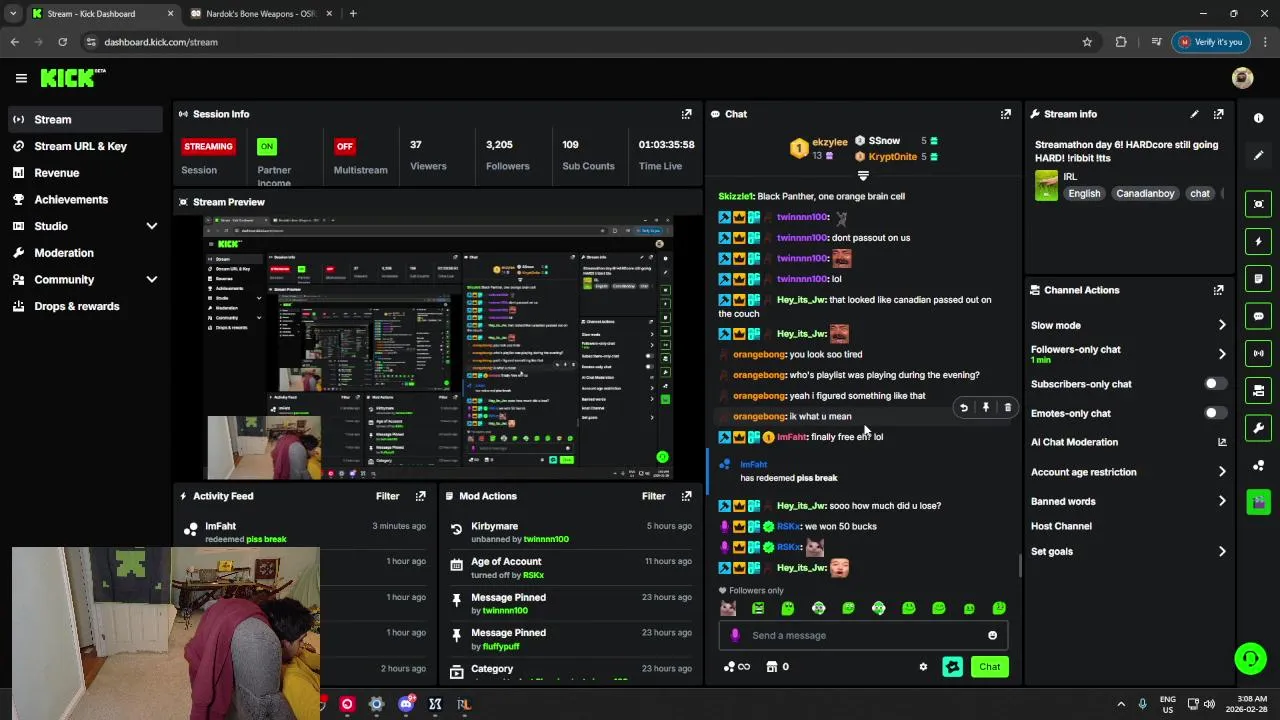
Task: Open the Windows system tray overflow arrow
Action: (1120, 704)
